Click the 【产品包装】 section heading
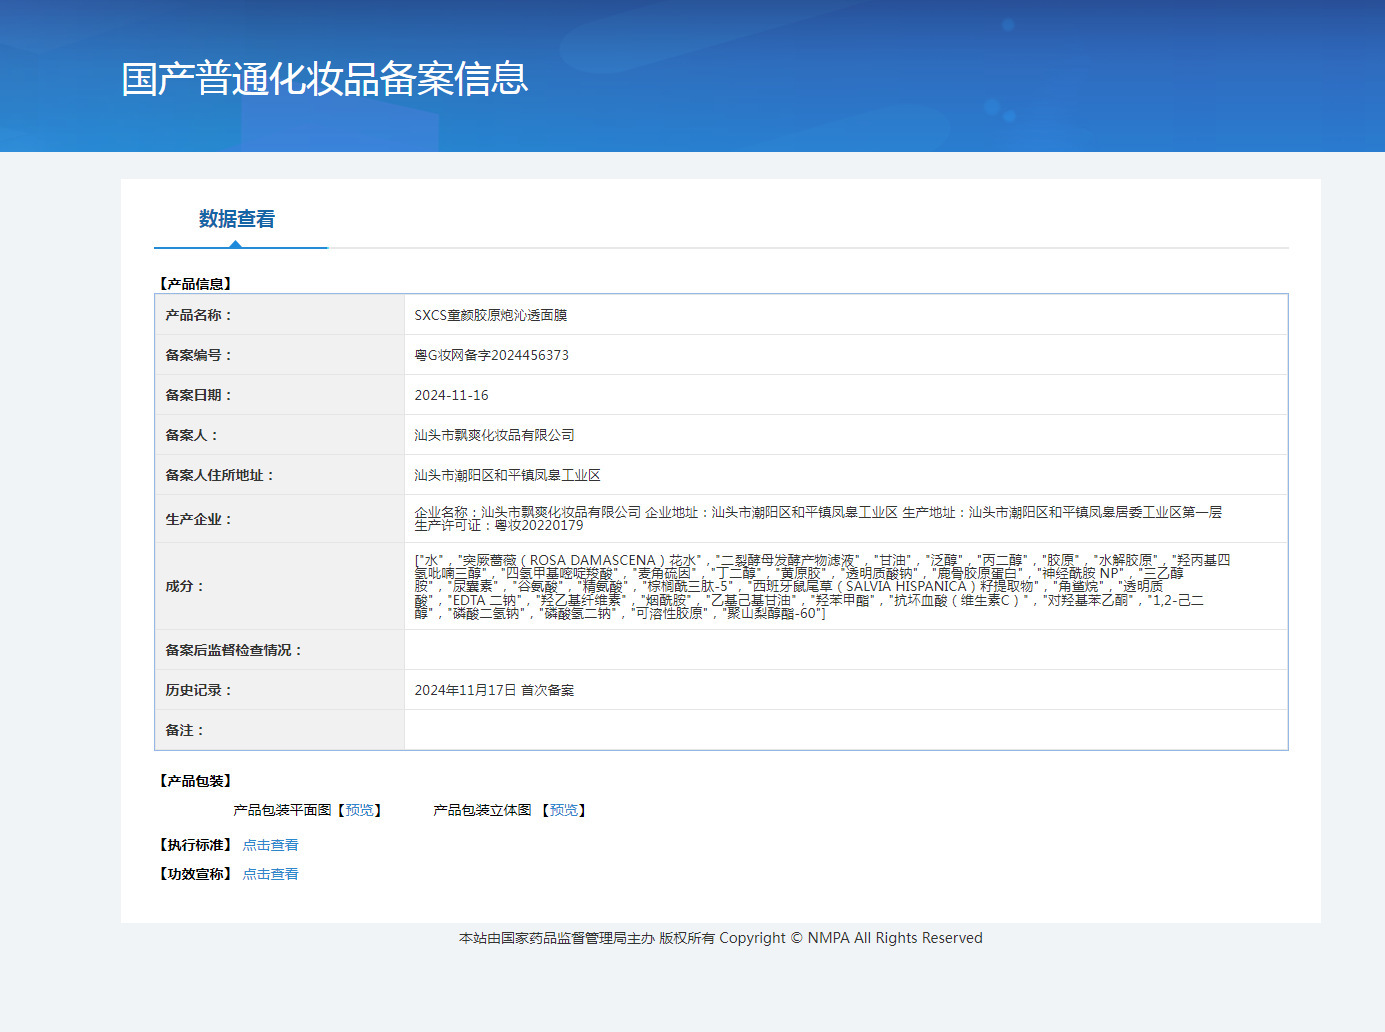 (x=195, y=781)
